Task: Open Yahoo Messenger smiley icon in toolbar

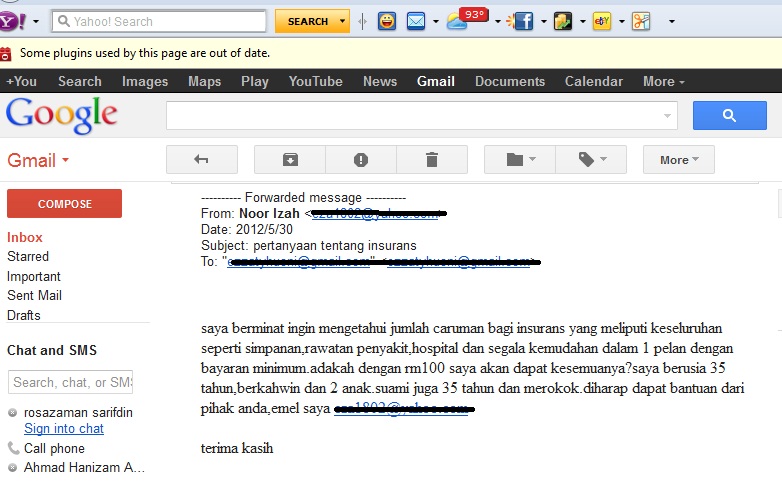Action: 386,21
